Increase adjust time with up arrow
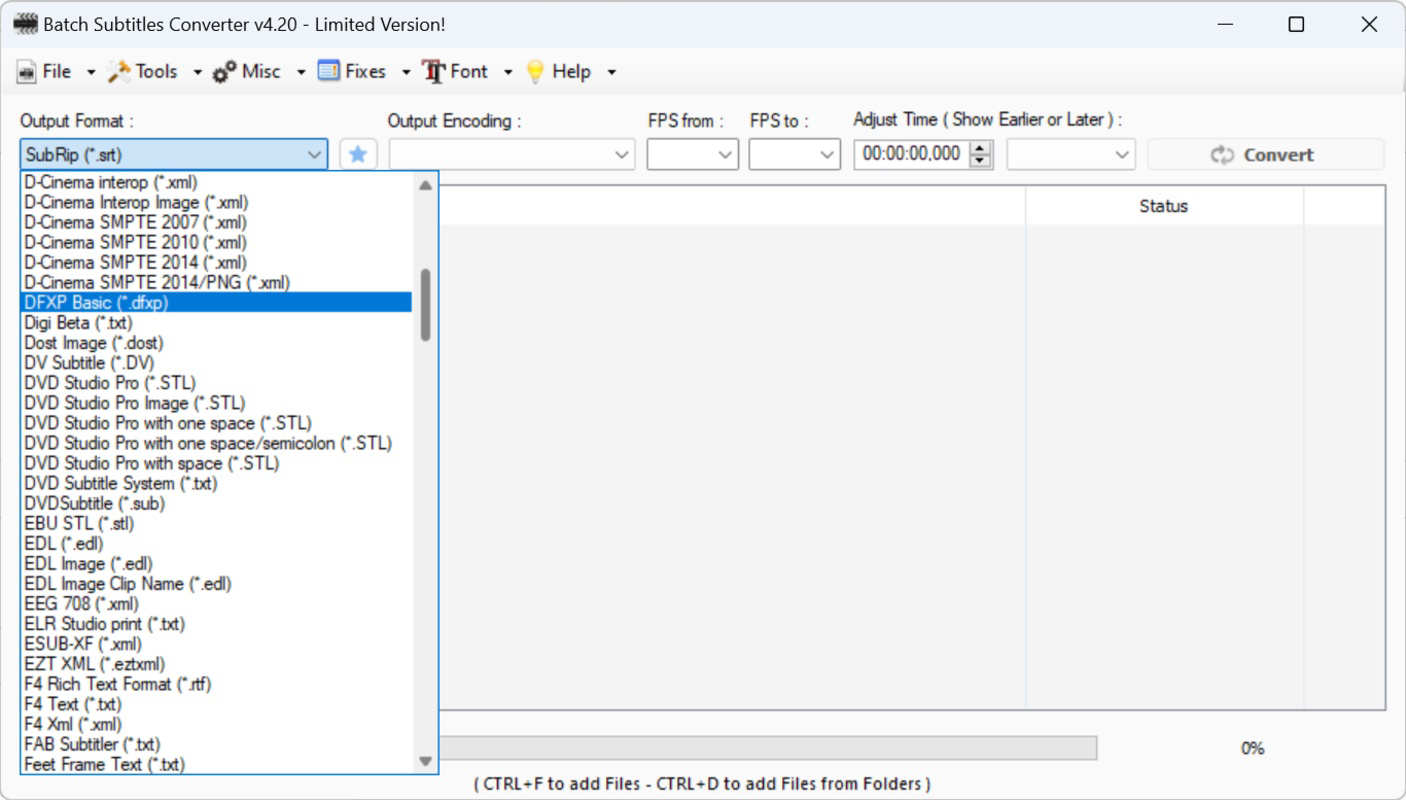The width and height of the screenshot is (1406, 800). 981,148
